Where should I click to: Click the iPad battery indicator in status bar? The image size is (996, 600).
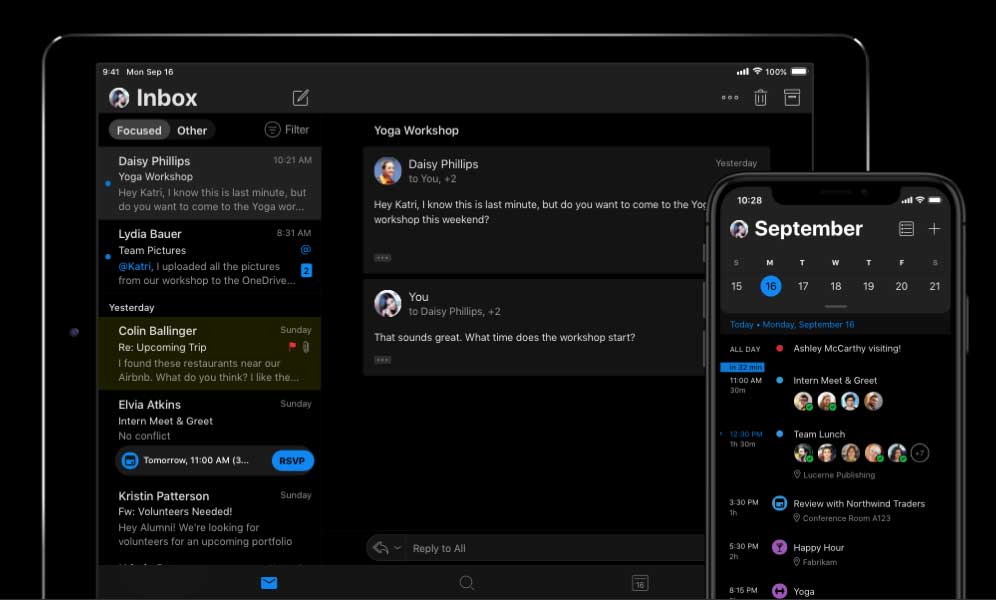[799, 72]
